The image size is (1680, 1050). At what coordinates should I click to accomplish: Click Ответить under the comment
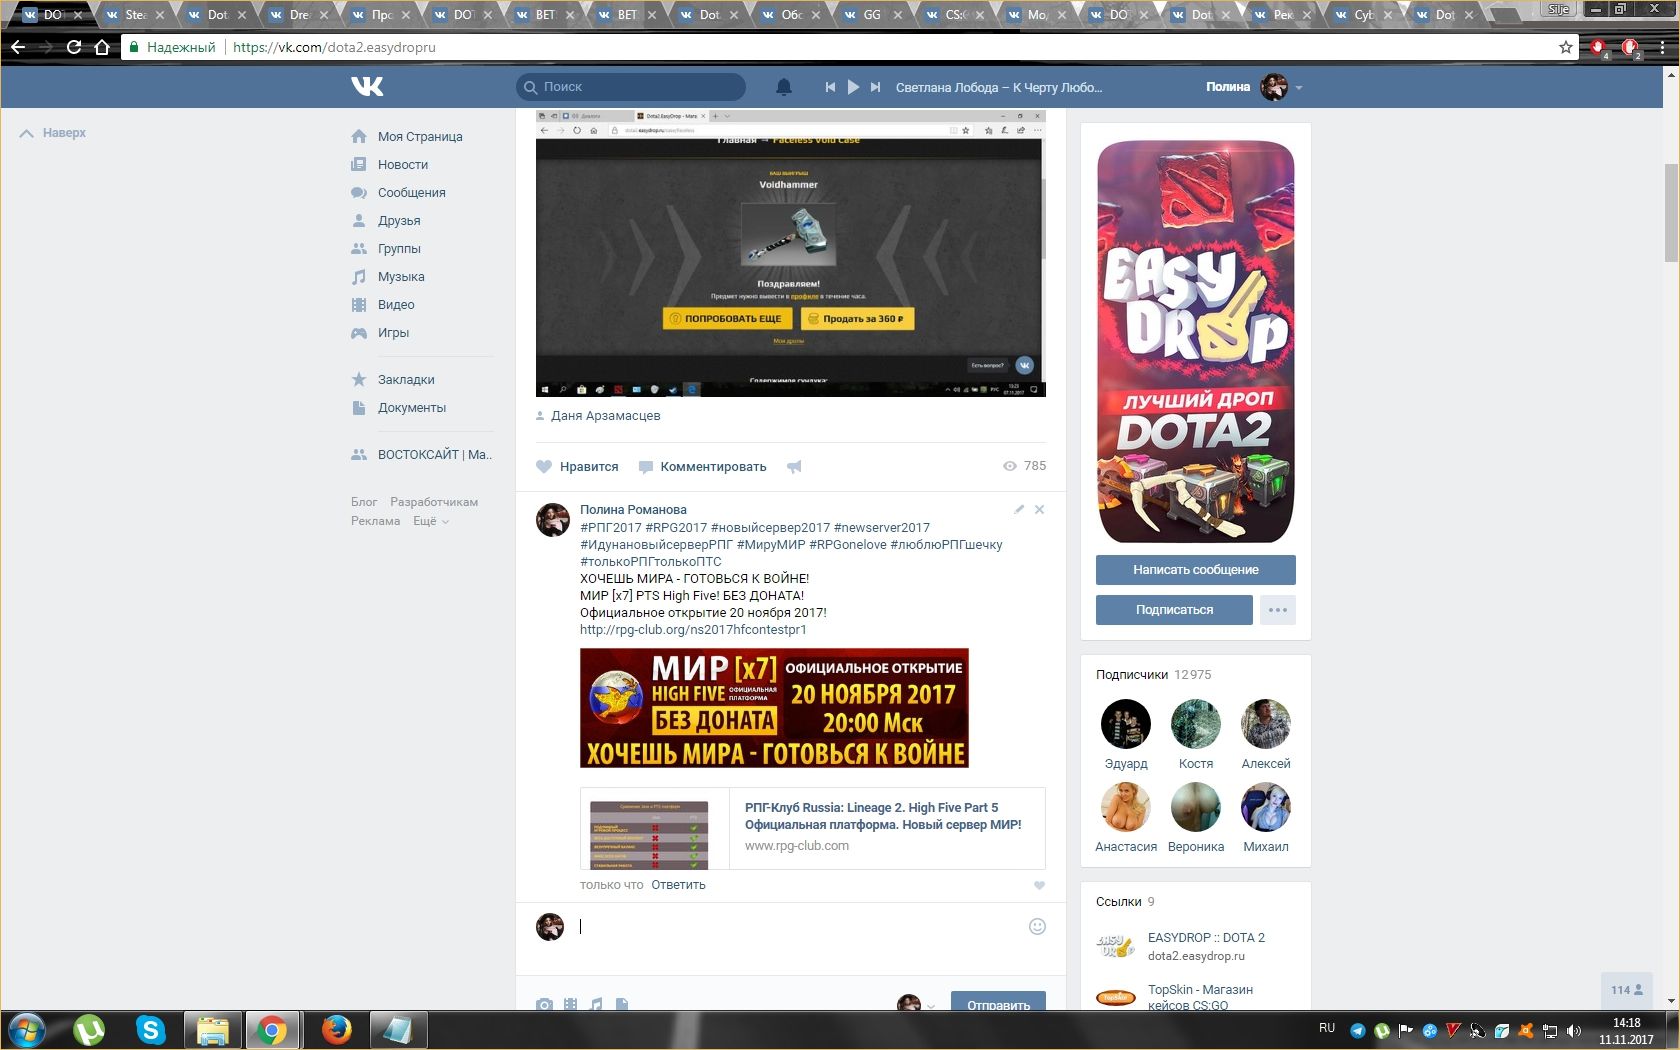678,885
